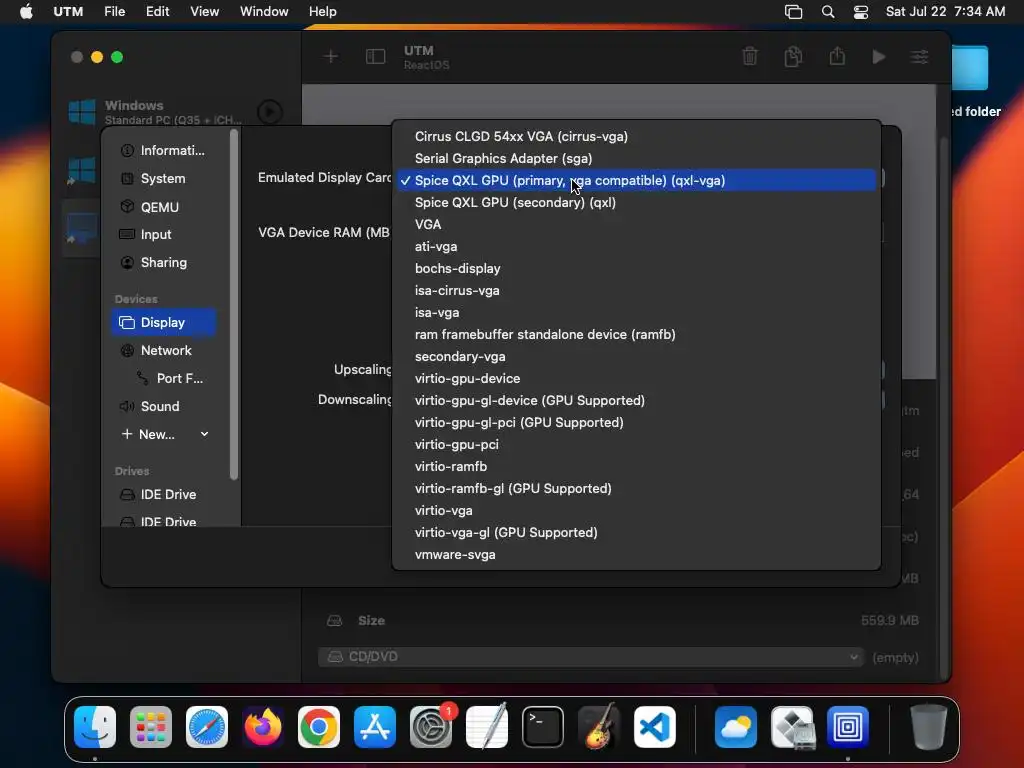The height and width of the screenshot is (768, 1024).
Task: Click the share VM icon
Action: tap(837, 56)
